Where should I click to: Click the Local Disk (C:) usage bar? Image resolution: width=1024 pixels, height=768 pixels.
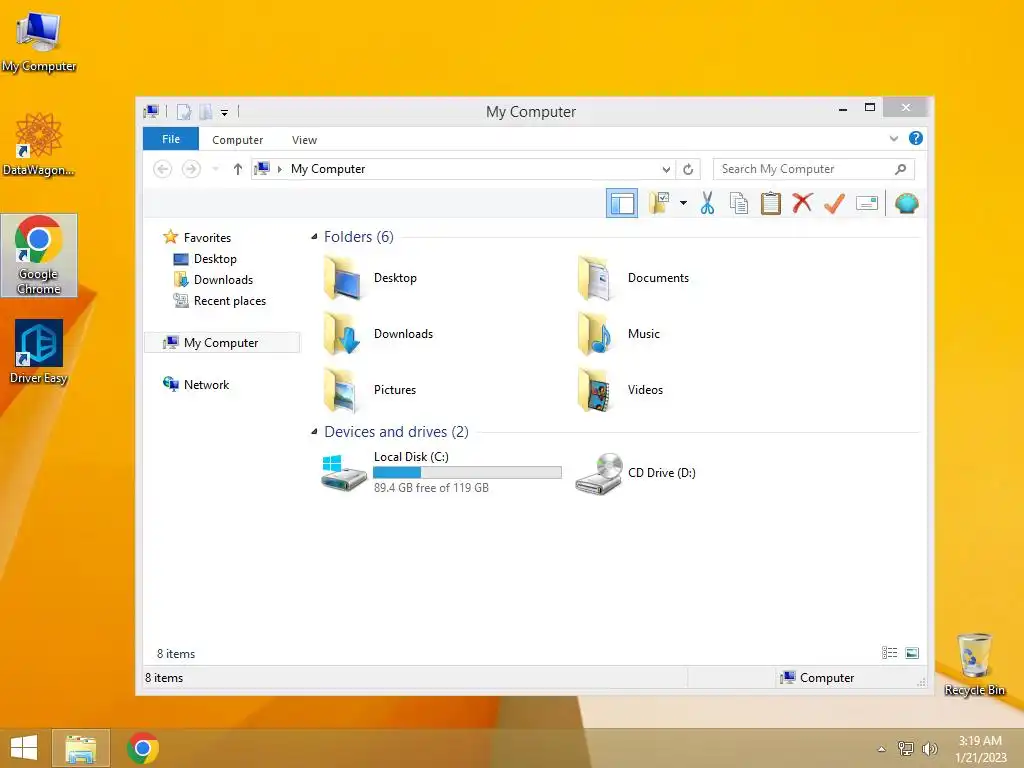click(467, 472)
